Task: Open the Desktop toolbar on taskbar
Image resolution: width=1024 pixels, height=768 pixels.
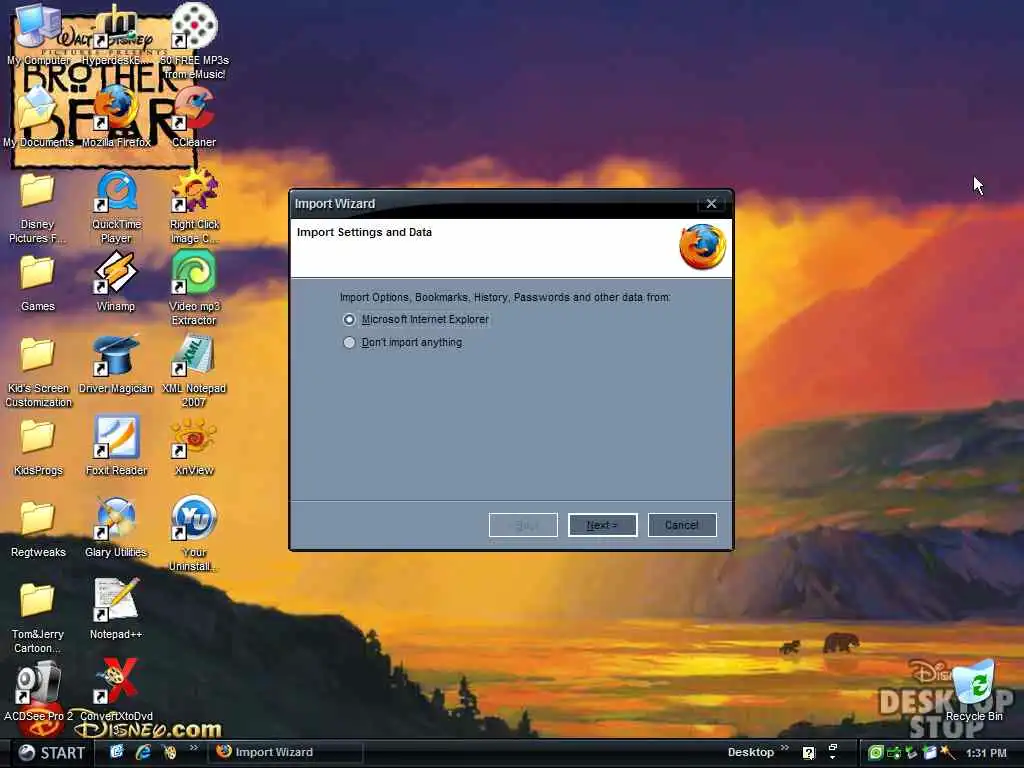Action: [x=750, y=752]
